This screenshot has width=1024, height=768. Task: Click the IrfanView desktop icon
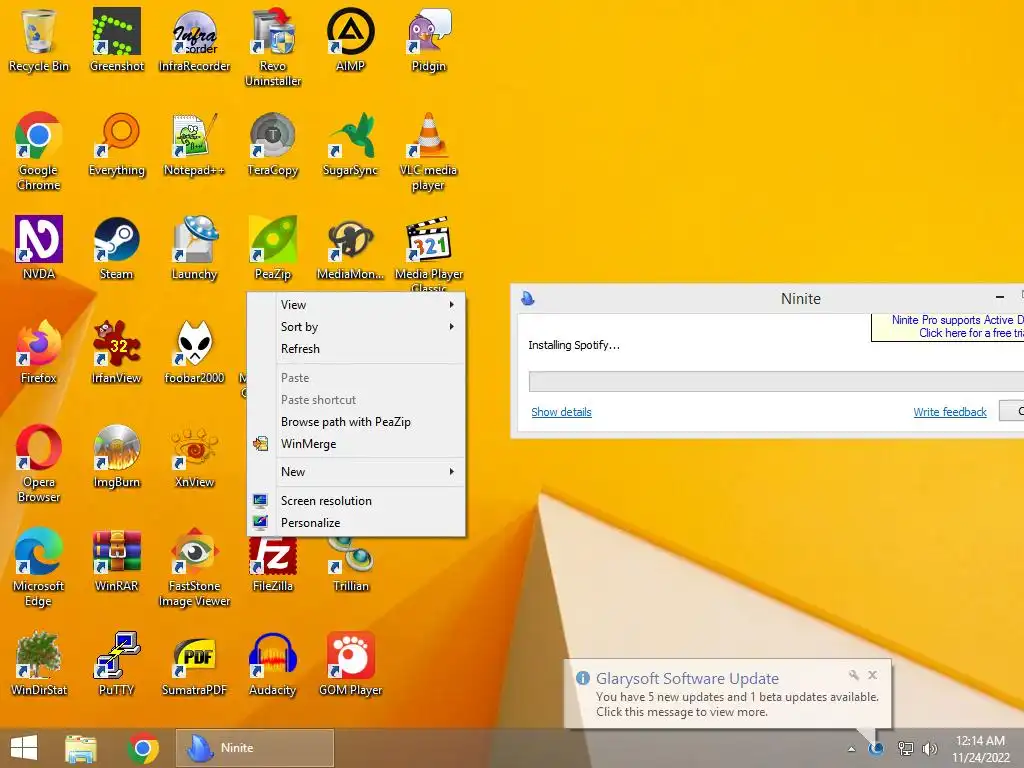(x=116, y=351)
